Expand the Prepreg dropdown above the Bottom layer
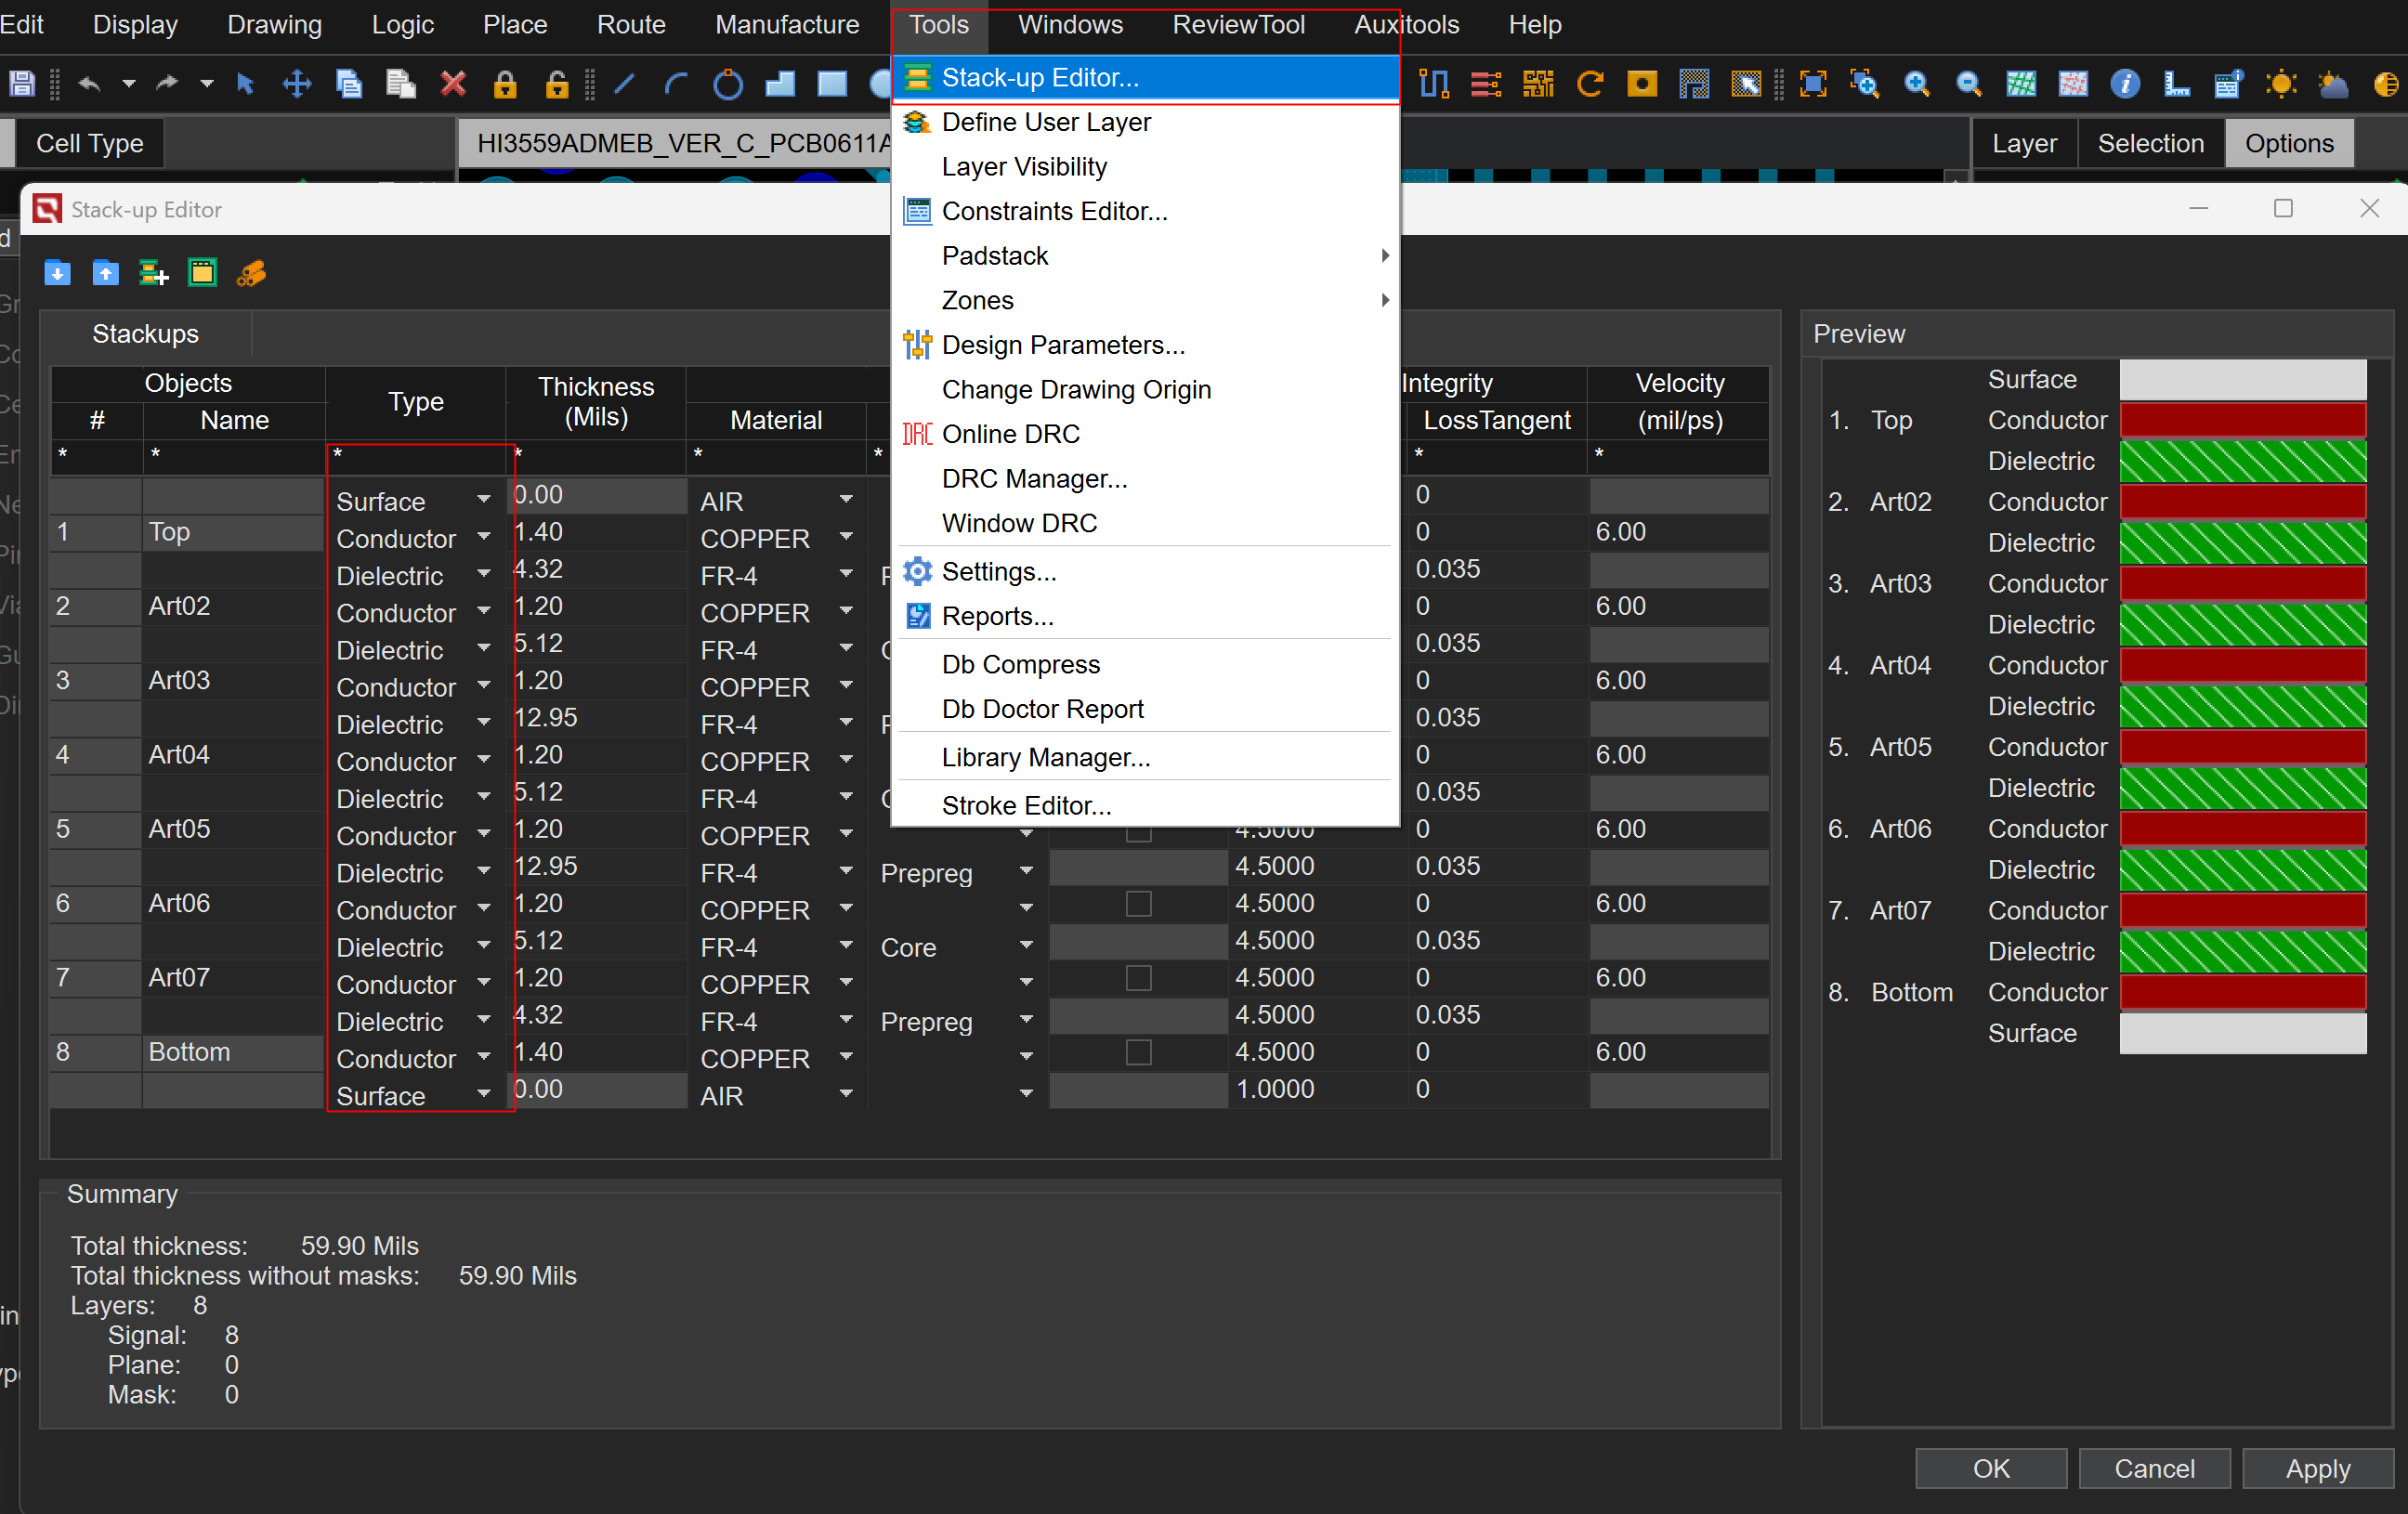2408x1514 pixels. (x=1026, y=1020)
